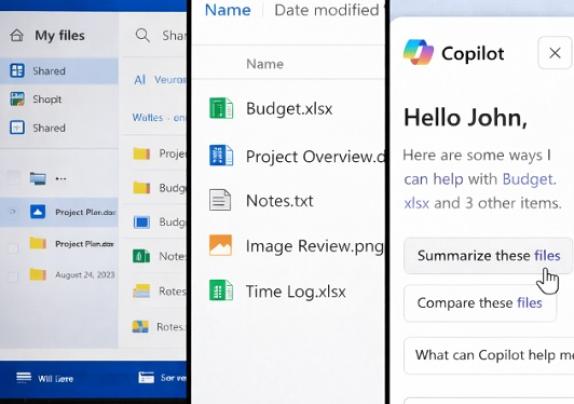
Task: Click the orange Image Review.png icon
Action: coord(220,245)
